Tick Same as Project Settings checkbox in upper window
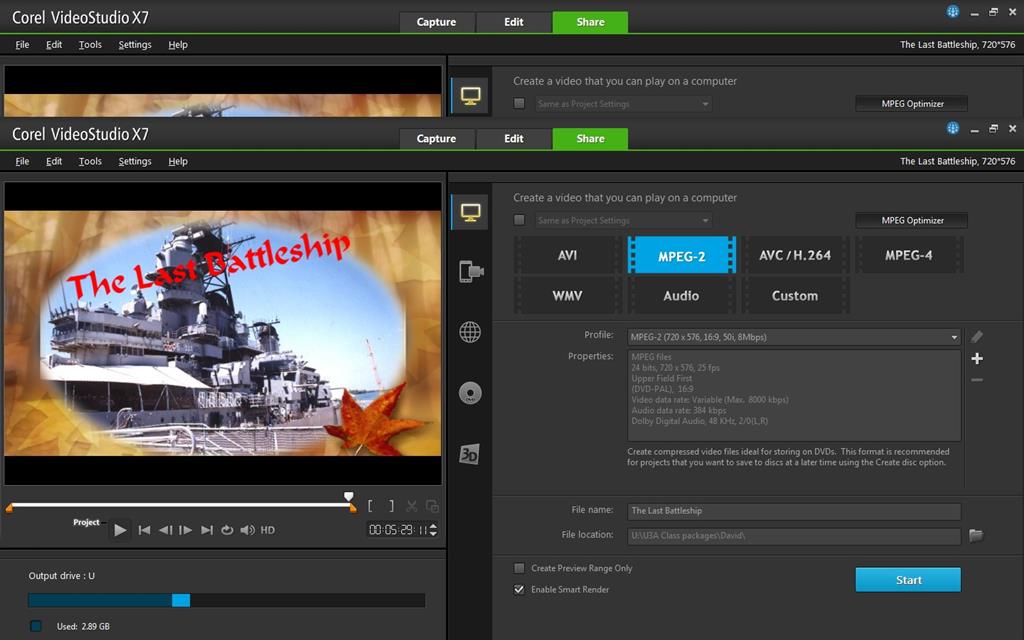 tap(519, 103)
